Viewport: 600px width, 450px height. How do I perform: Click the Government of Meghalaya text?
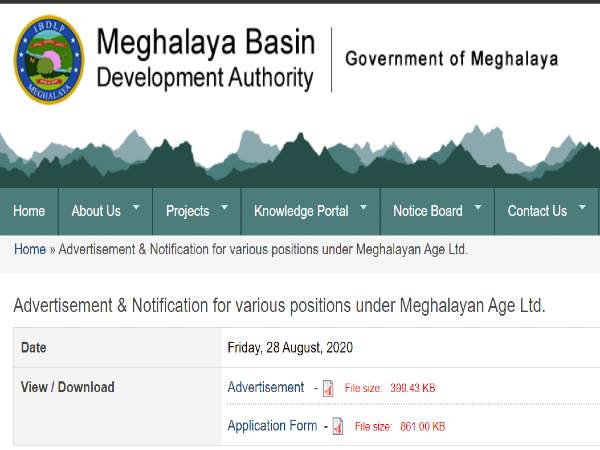(x=451, y=58)
